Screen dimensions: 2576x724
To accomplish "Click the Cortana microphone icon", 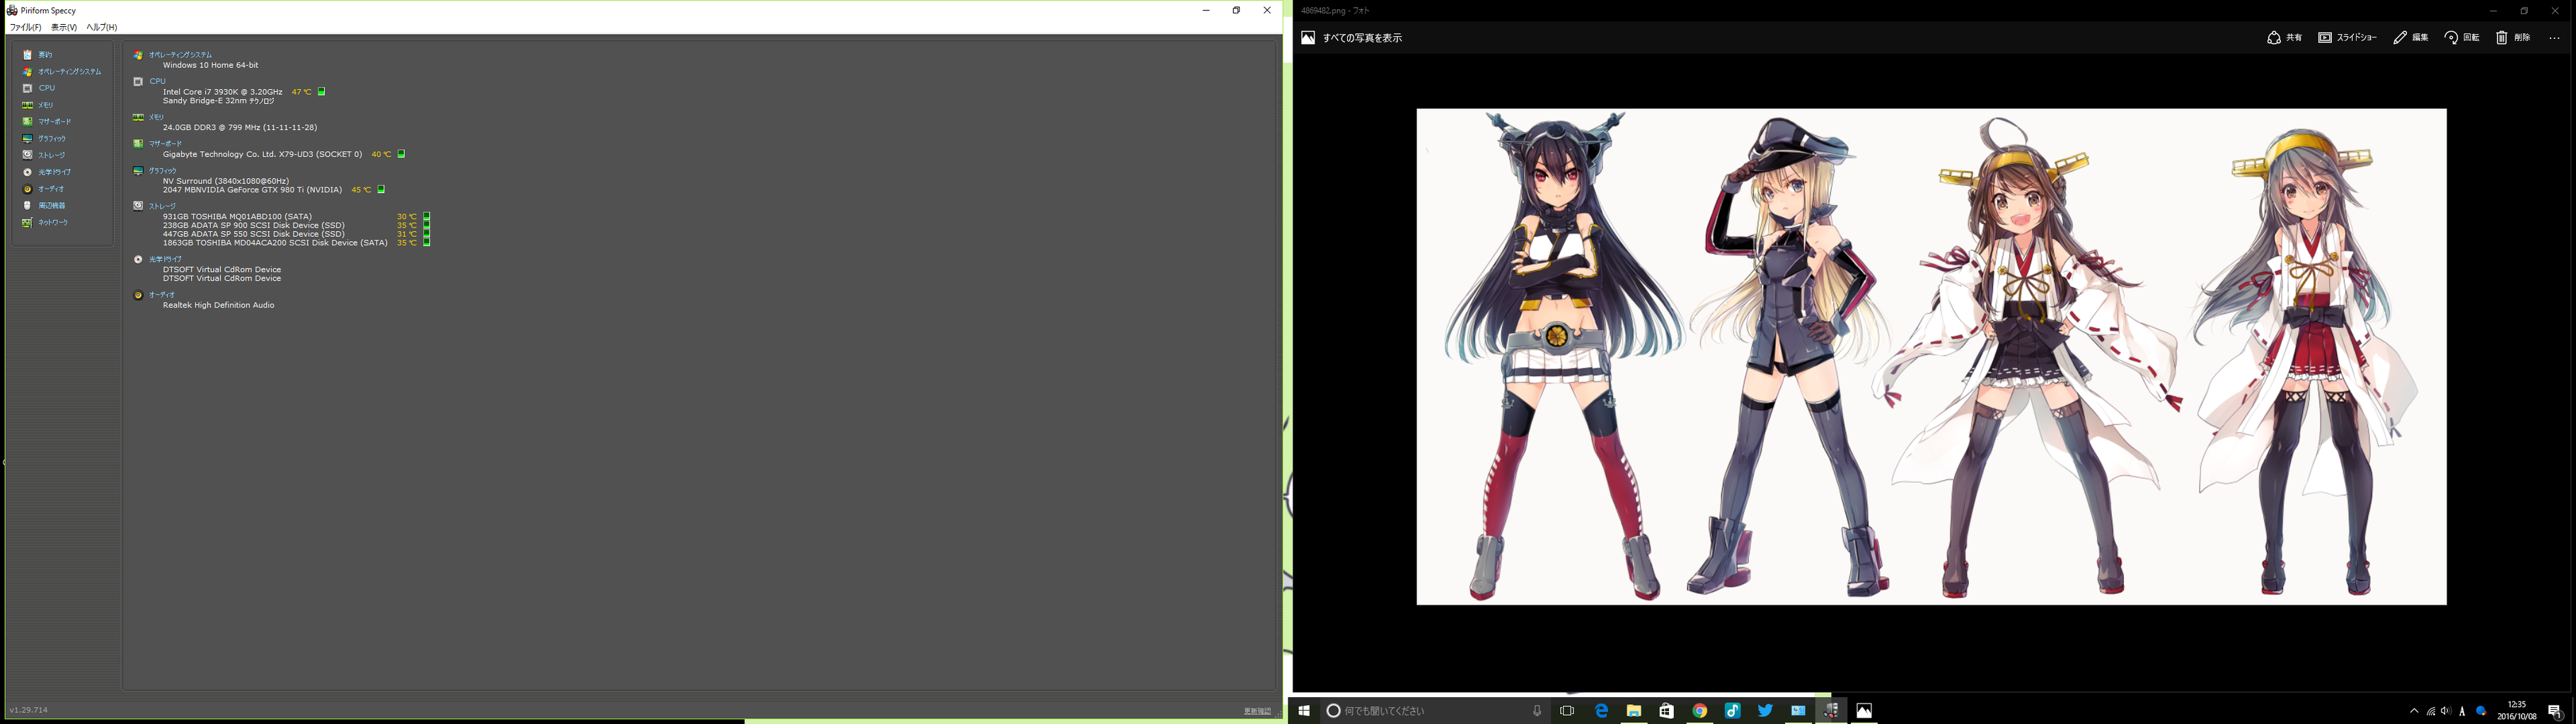I will tap(1537, 711).
